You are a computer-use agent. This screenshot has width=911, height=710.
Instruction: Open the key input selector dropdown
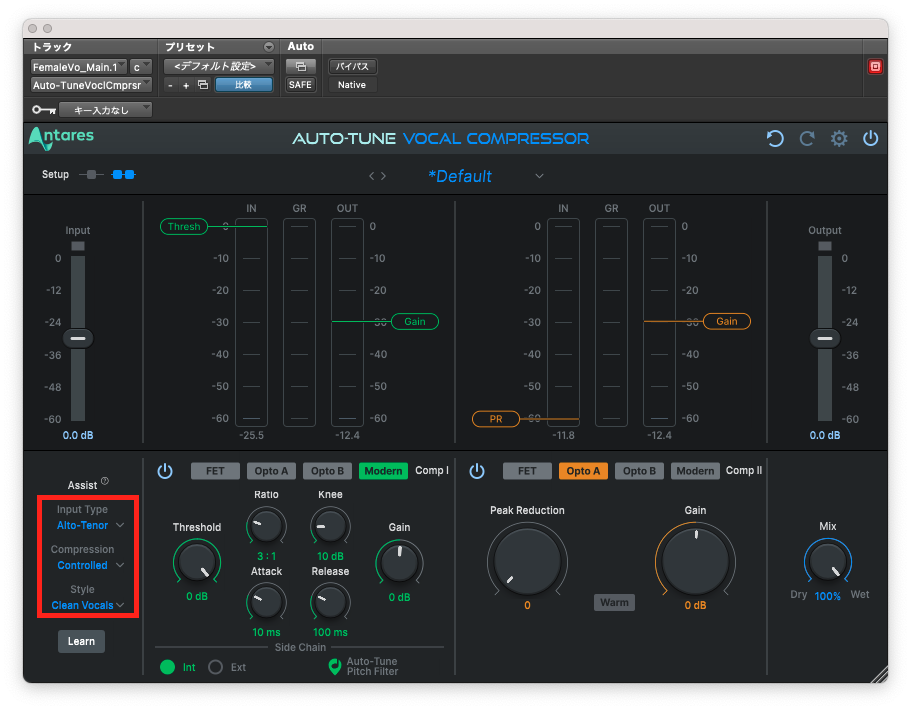pyautogui.click(x=106, y=110)
